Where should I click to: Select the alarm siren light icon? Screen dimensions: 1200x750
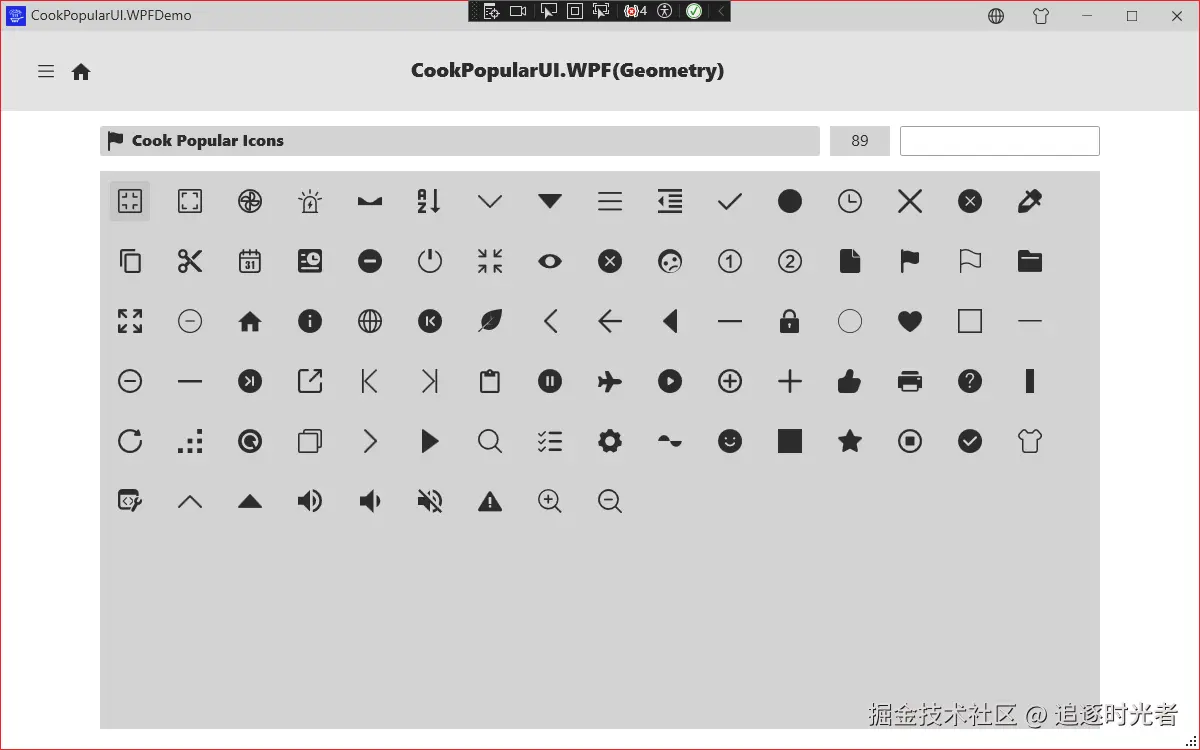[x=310, y=201]
